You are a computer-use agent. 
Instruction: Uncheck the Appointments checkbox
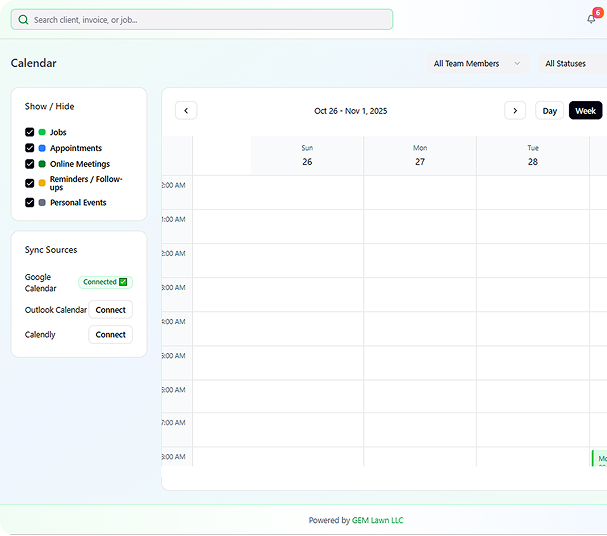click(29, 148)
